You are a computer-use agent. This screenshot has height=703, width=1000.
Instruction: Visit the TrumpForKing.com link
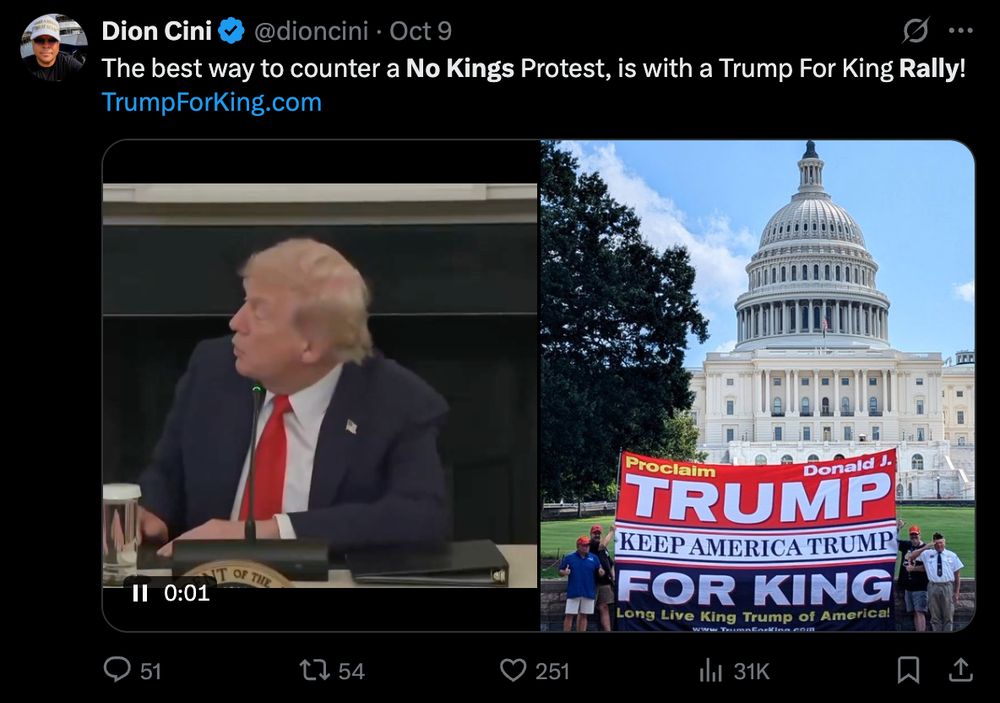[212, 102]
